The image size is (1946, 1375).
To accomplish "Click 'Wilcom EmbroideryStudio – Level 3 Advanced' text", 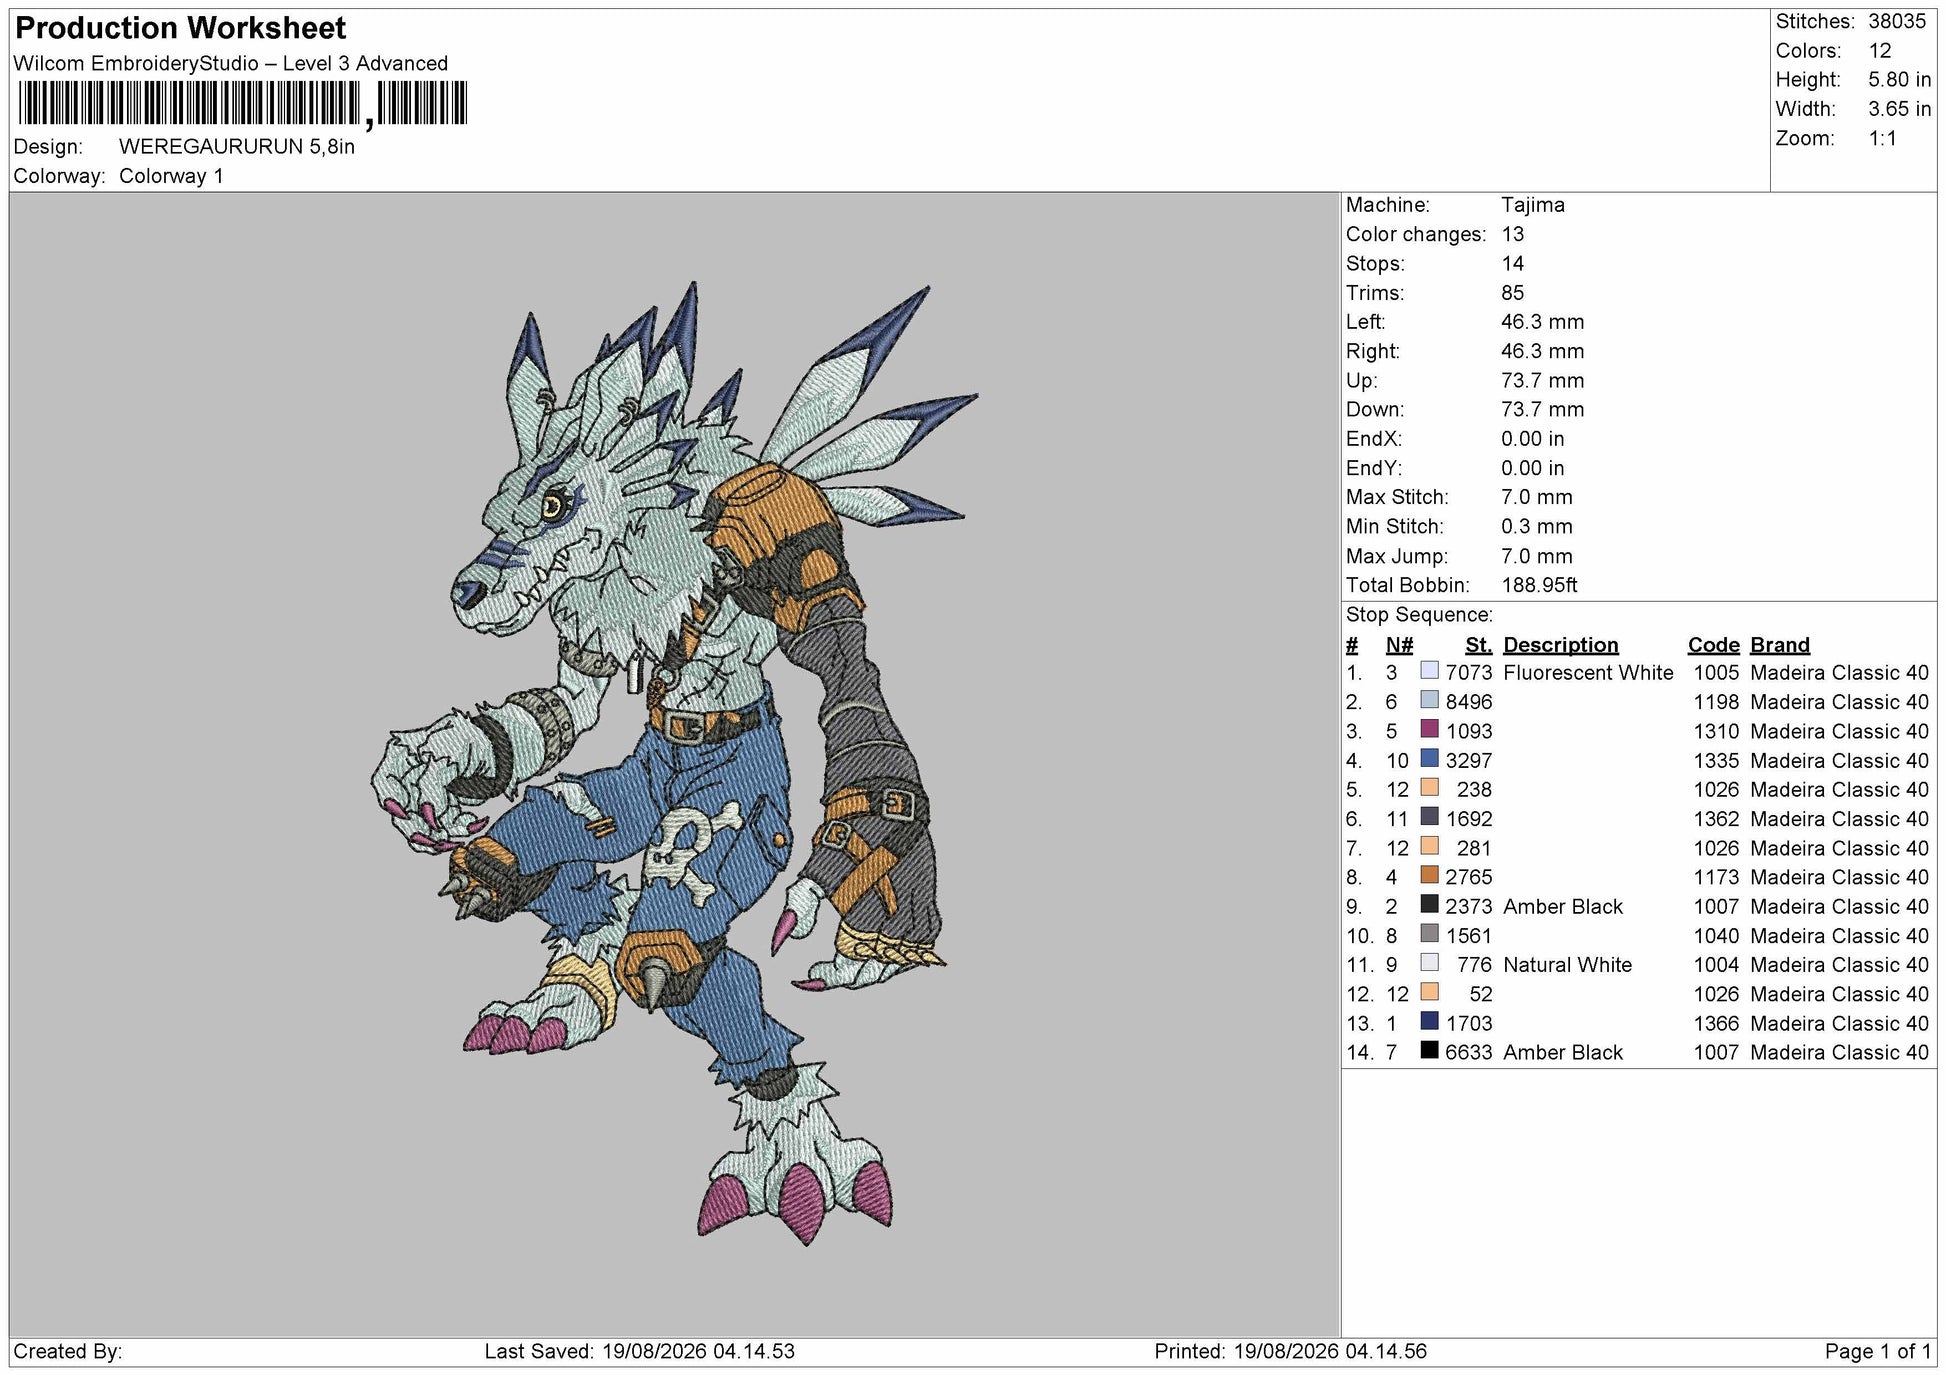I will pyautogui.click(x=231, y=63).
